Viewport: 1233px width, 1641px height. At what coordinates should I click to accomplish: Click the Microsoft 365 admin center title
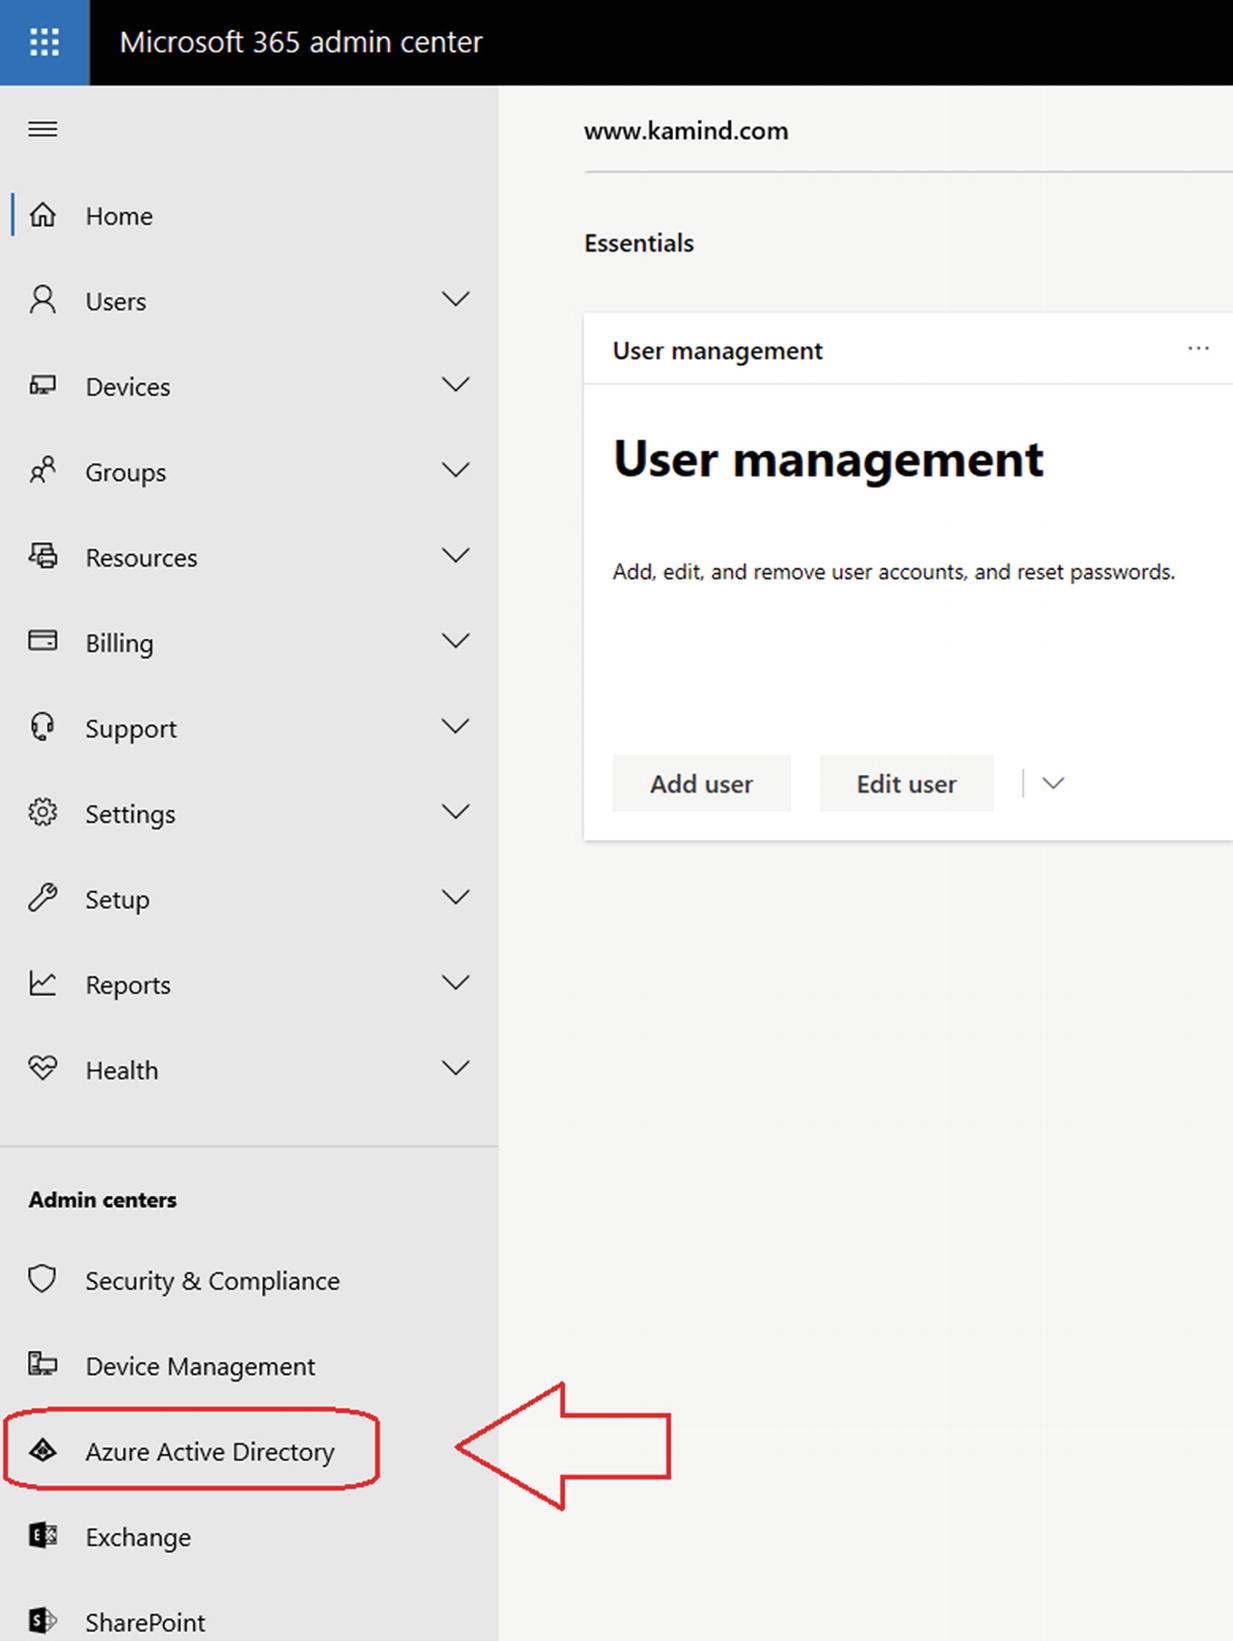coord(301,42)
